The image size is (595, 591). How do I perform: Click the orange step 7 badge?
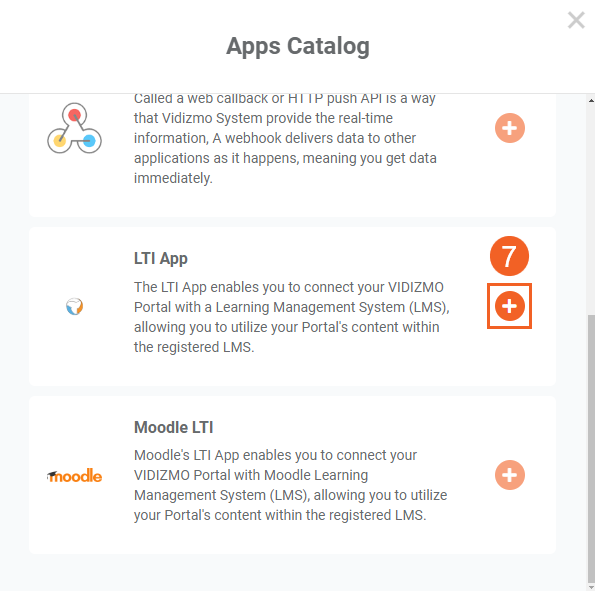pos(509,256)
